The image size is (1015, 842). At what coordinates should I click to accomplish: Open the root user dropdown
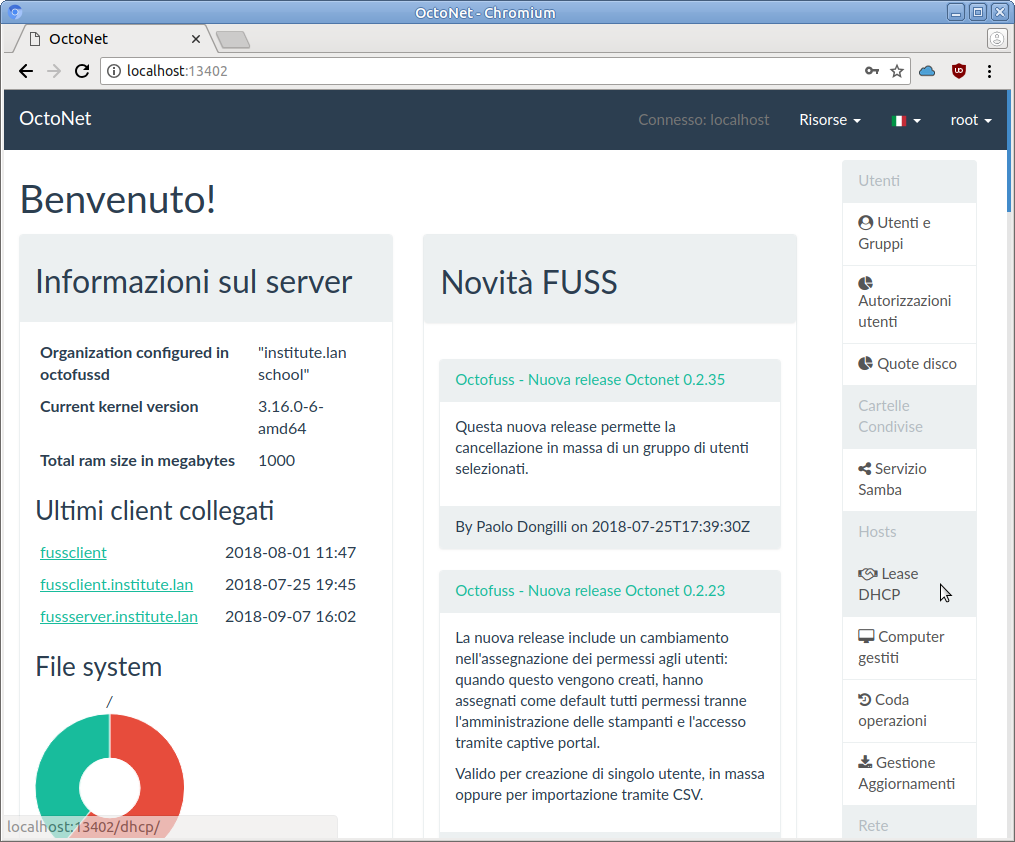971,120
